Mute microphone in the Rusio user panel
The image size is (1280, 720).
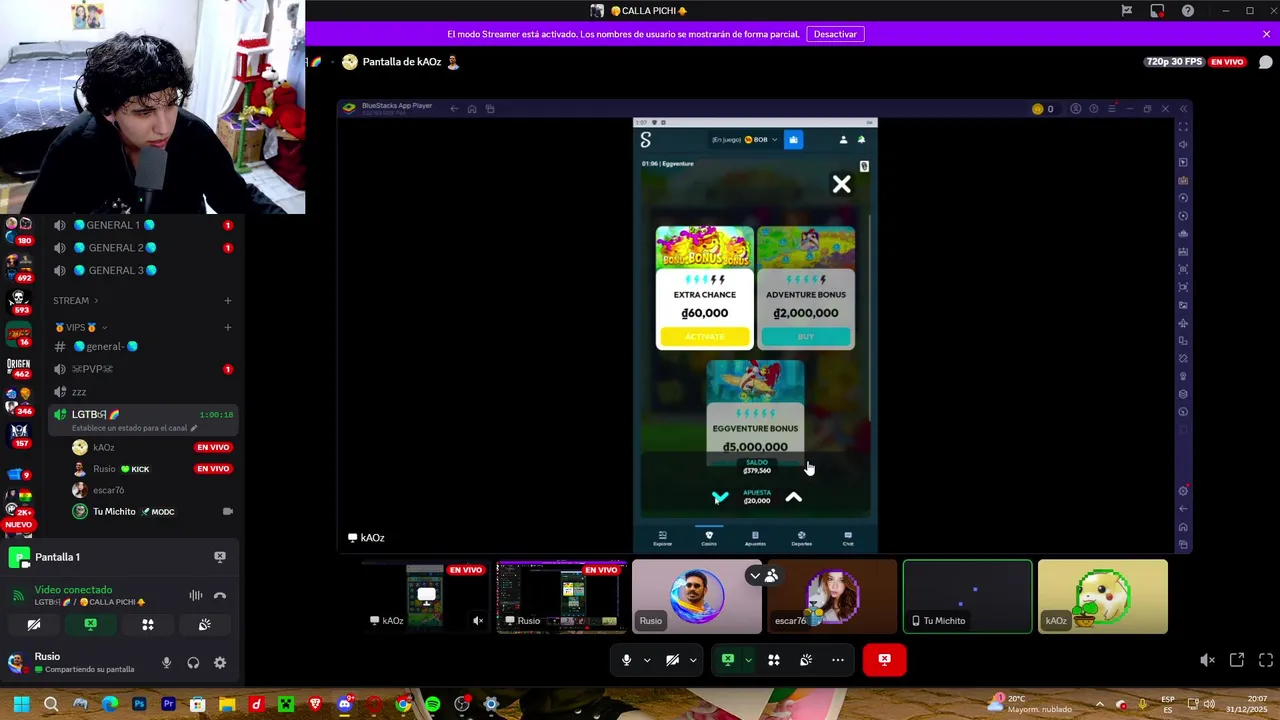166,662
